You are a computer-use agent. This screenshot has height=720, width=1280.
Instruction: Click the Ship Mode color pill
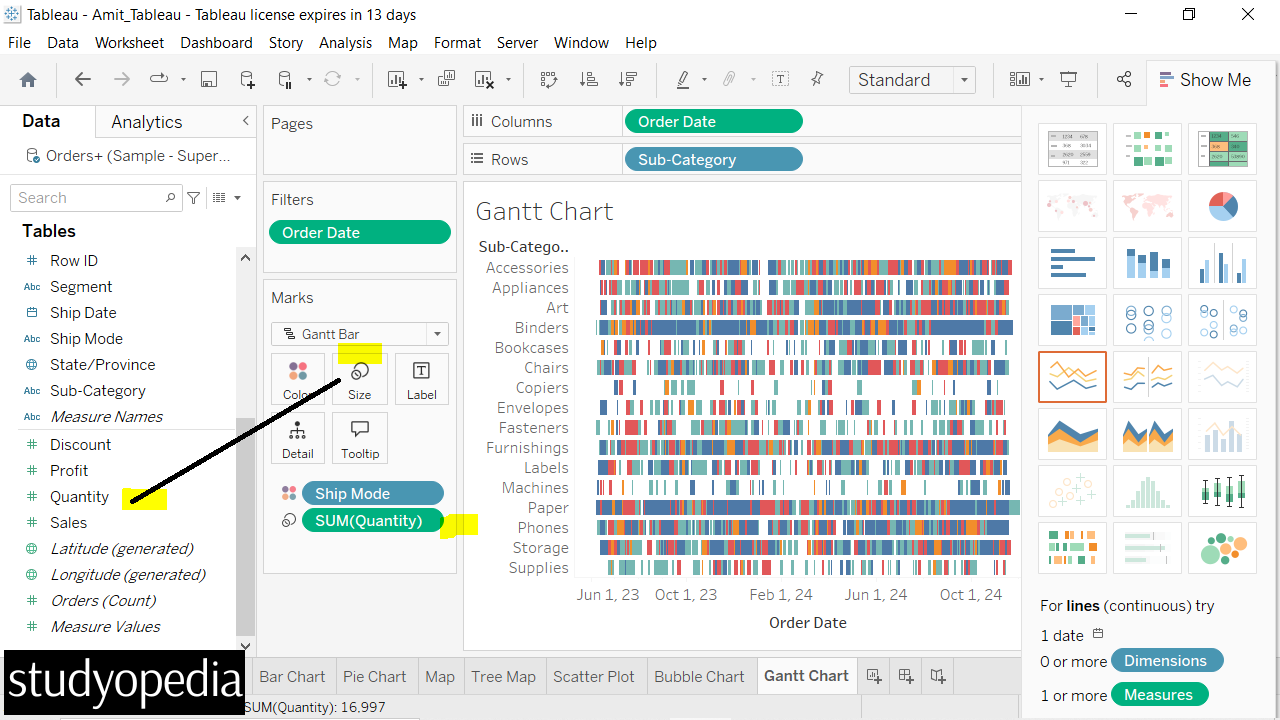(x=373, y=493)
